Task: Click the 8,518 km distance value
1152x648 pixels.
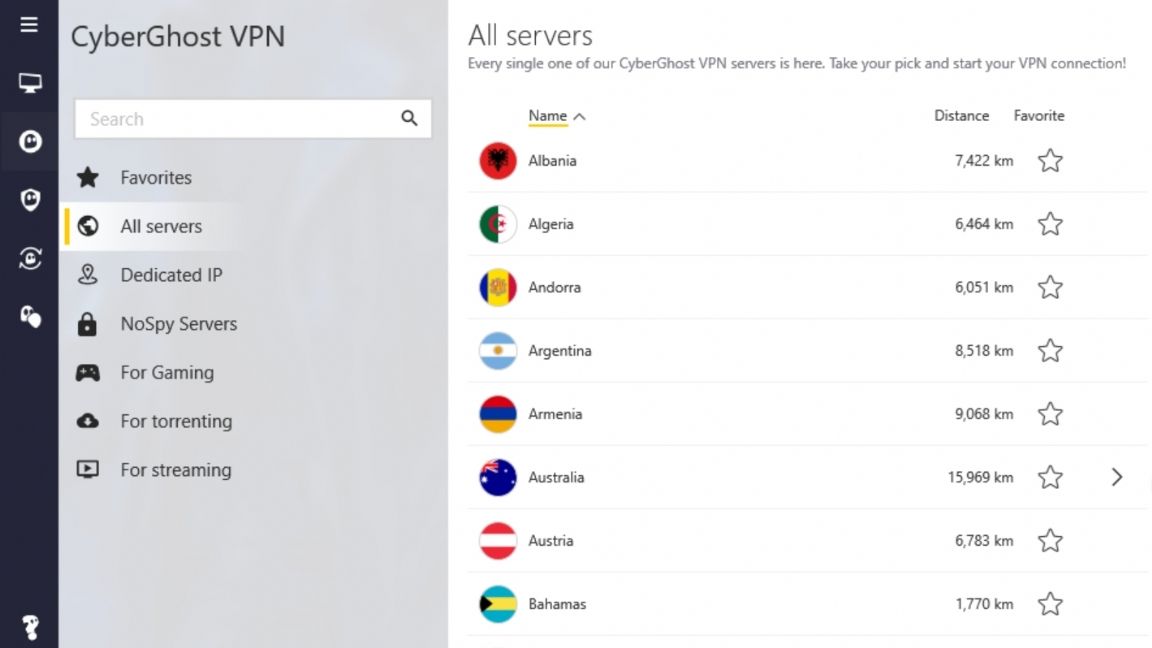Action: 984,350
